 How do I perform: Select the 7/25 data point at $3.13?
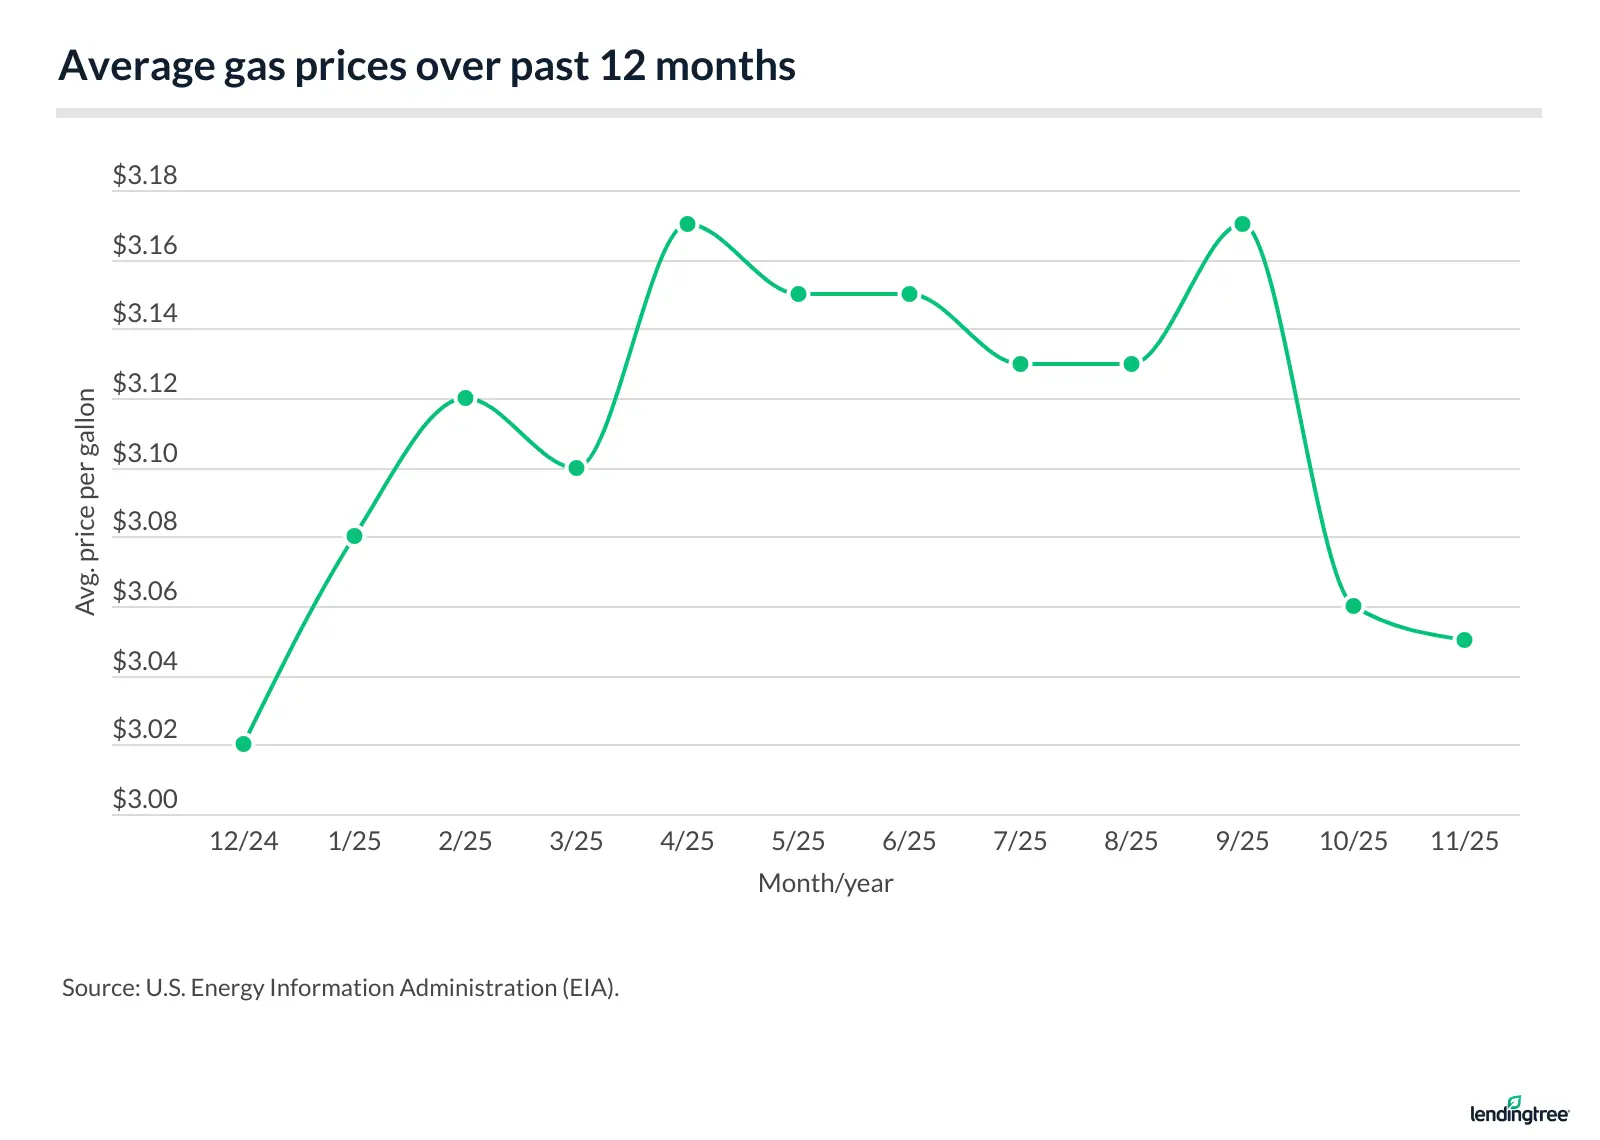[1020, 364]
